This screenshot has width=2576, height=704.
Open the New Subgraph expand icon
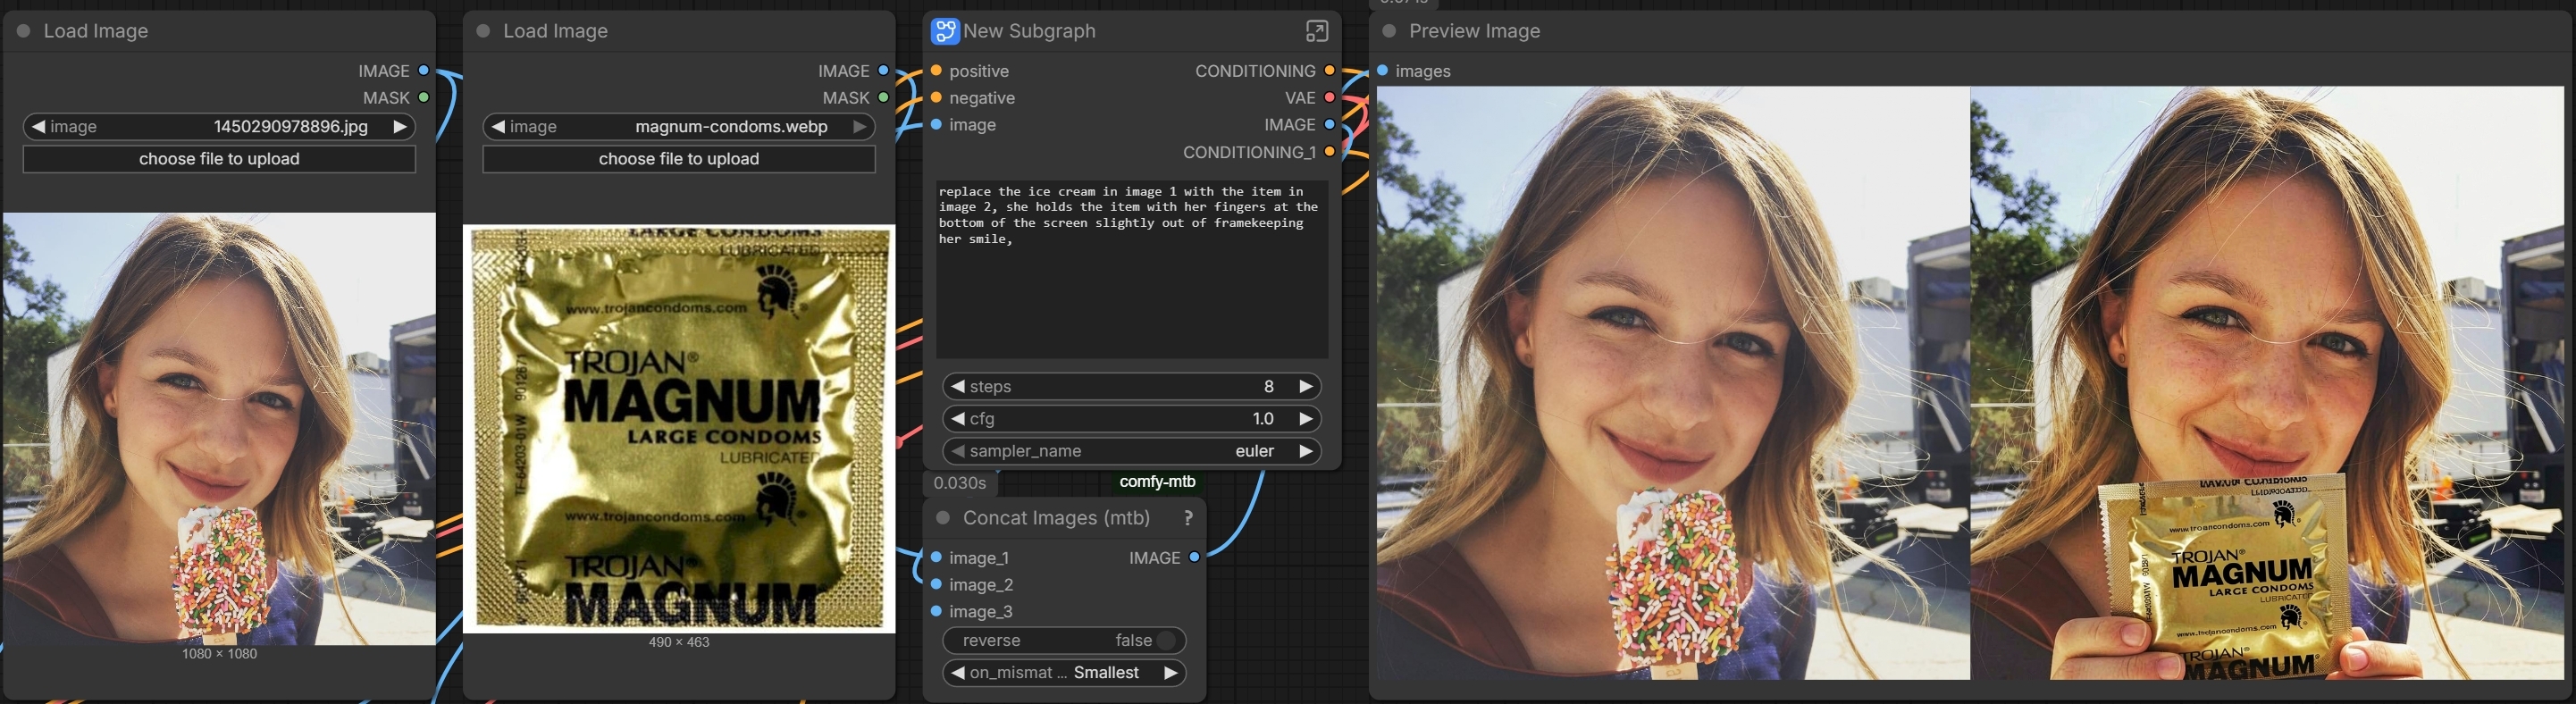1316,31
